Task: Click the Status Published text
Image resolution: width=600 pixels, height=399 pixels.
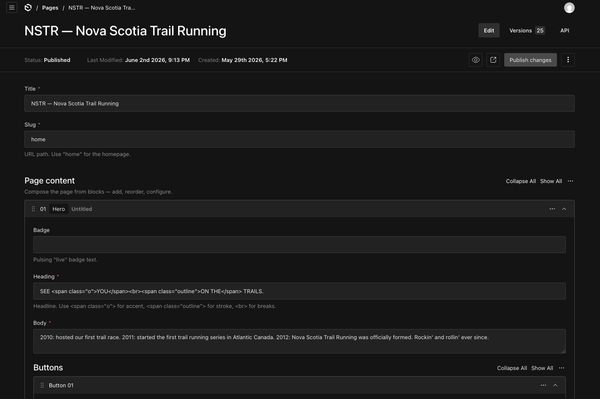Action: pos(47,60)
